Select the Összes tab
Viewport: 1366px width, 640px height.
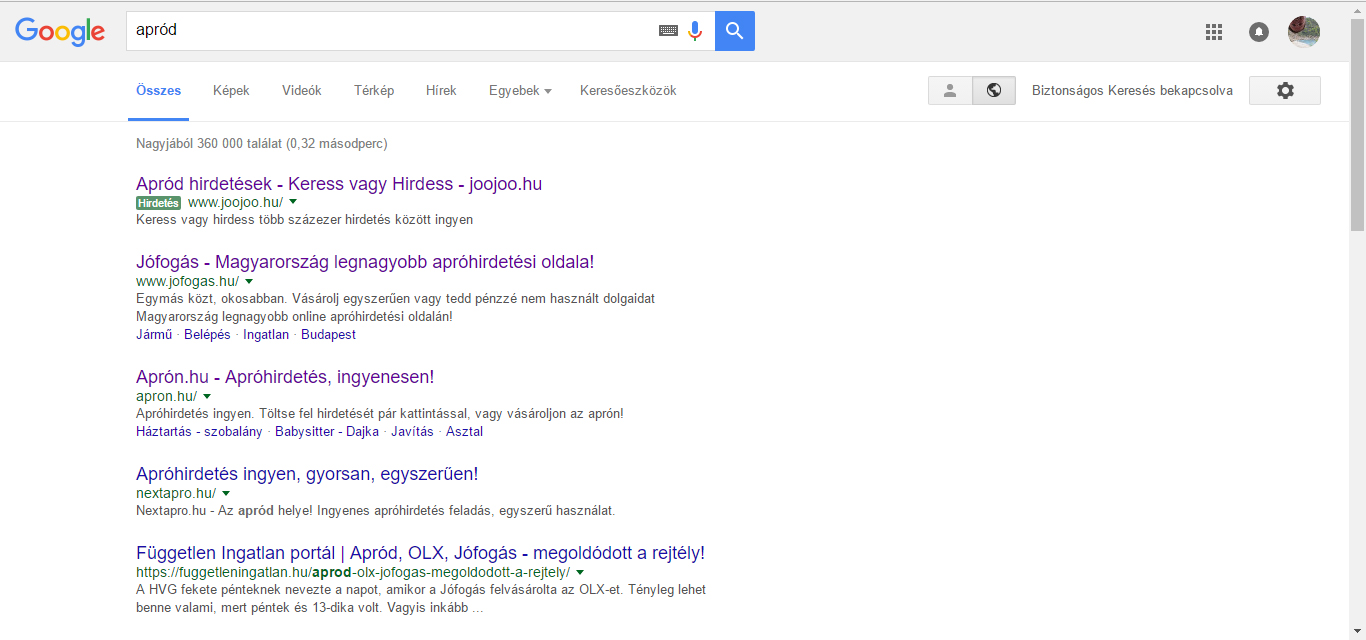(x=158, y=90)
